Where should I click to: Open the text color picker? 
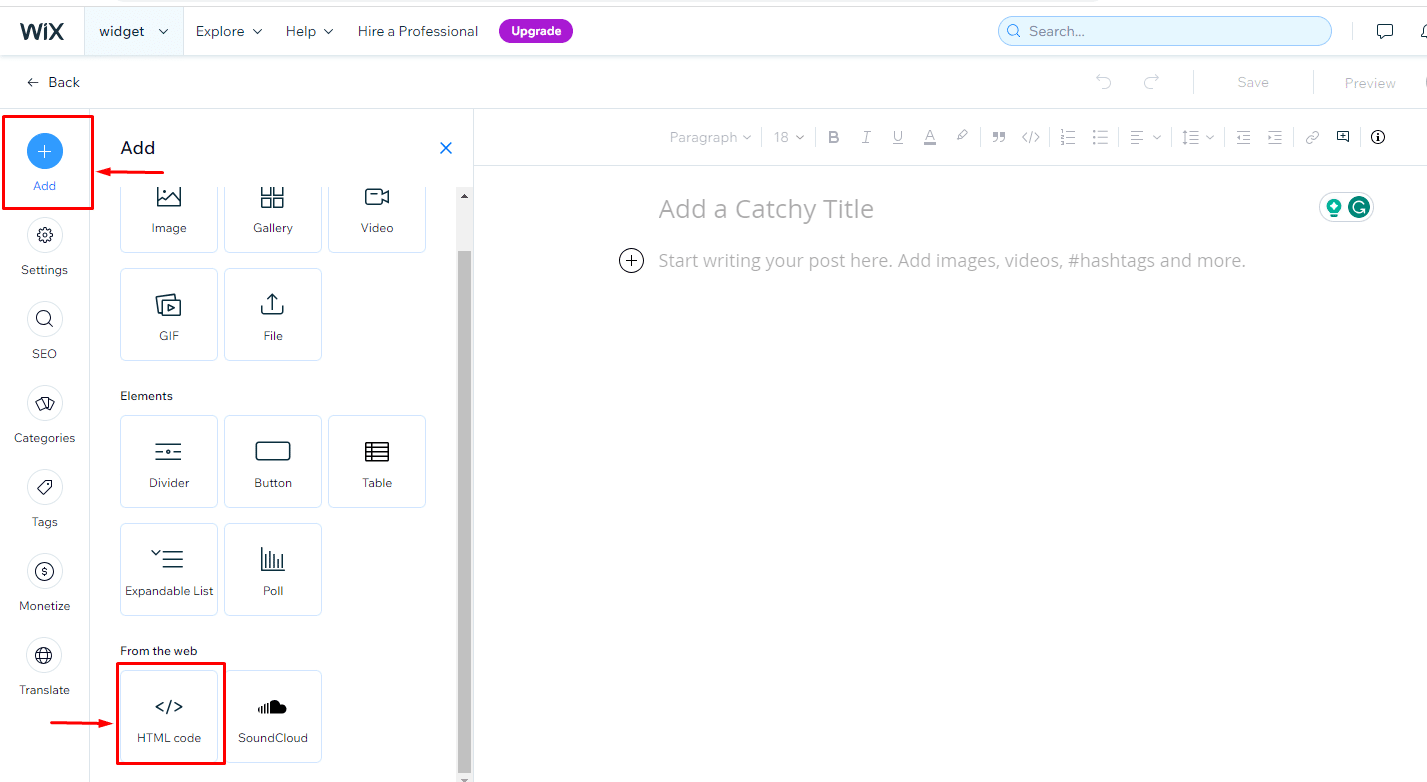(x=930, y=138)
